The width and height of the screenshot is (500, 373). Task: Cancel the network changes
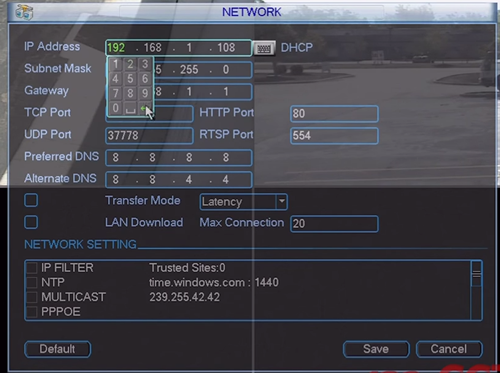tap(449, 349)
